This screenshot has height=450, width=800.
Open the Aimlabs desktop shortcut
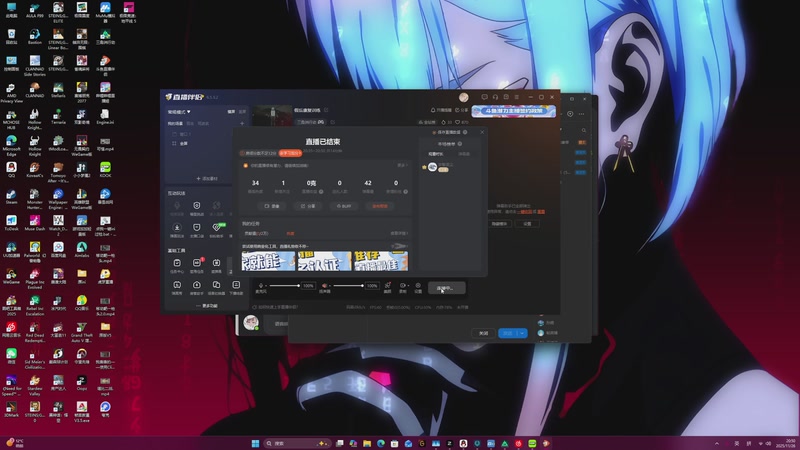coord(82,249)
